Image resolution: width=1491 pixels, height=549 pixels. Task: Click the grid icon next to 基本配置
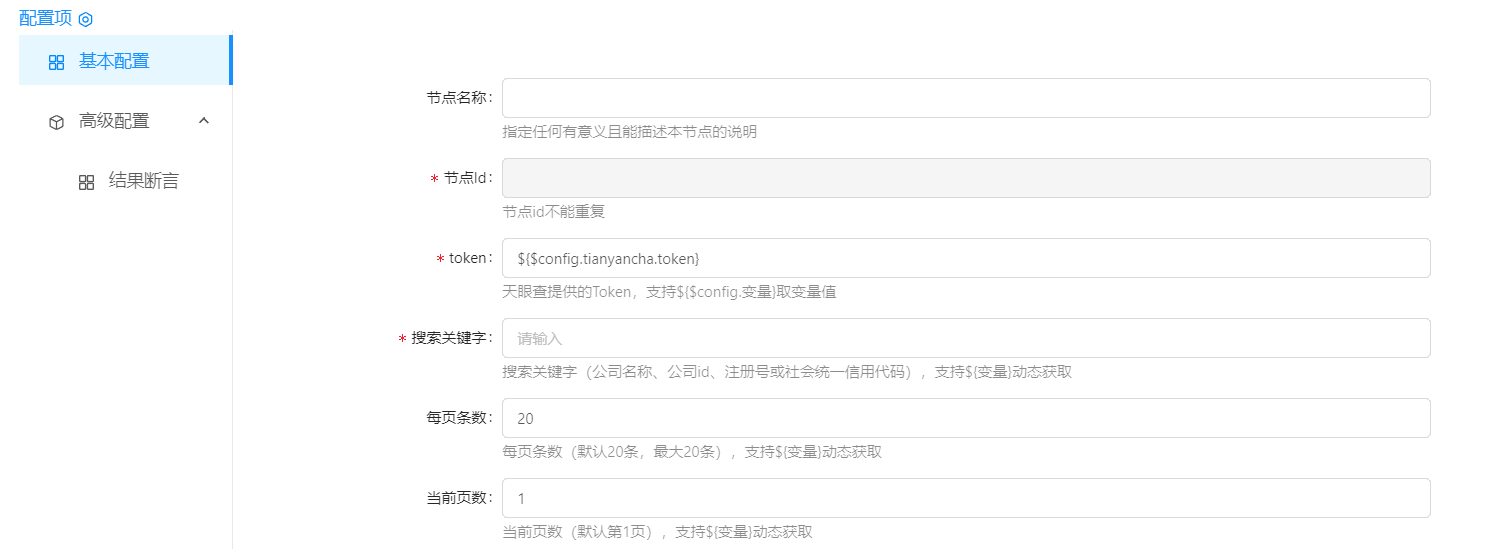tap(56, 62)
